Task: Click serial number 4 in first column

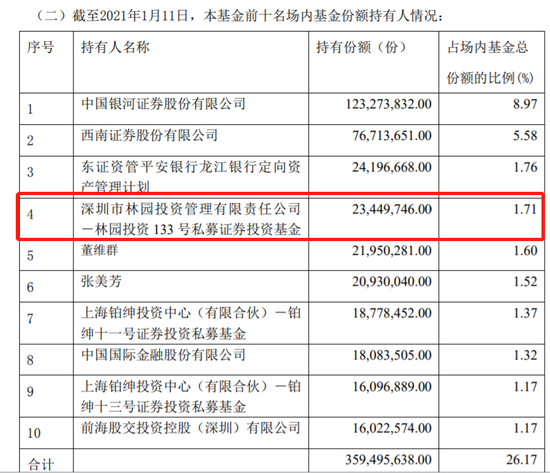Action: pyautogui.click(x=30, y=214)
